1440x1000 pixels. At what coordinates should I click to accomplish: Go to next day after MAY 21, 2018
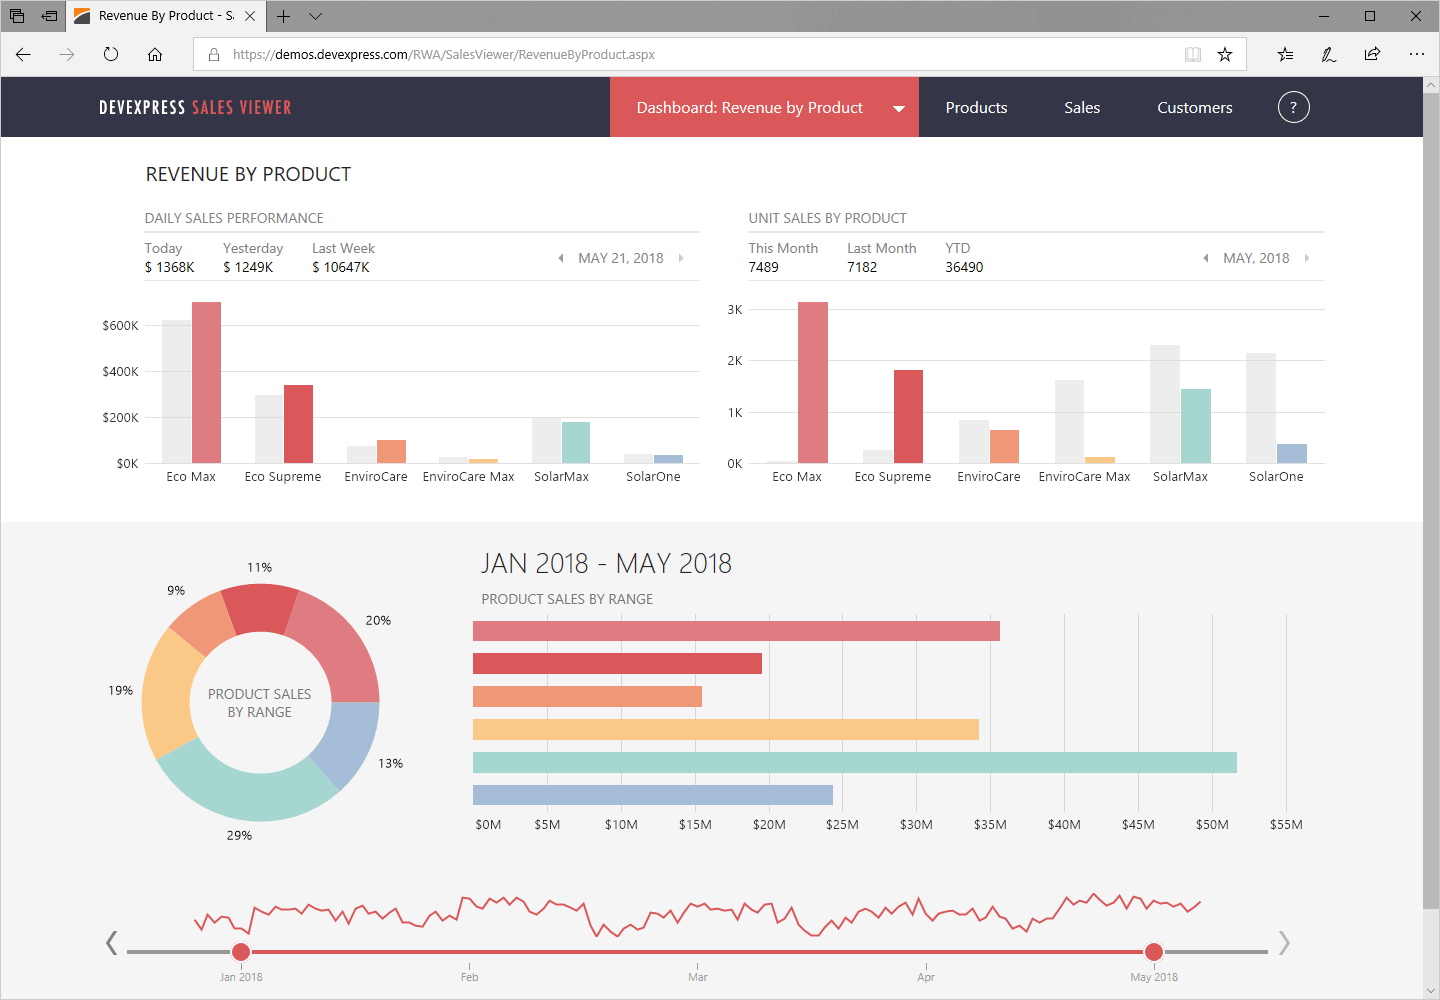pos(681,258)
